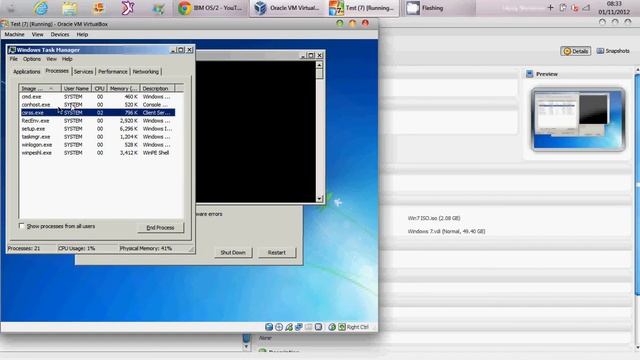This screenshot has width=640, height=360.
Task: Click the network adapters icon in VM status bar
Action: coord(299,327)
